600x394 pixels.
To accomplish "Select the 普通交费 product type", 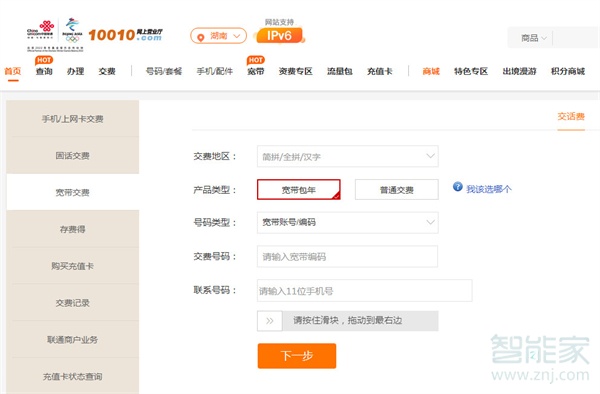I will tap(396, 189).
